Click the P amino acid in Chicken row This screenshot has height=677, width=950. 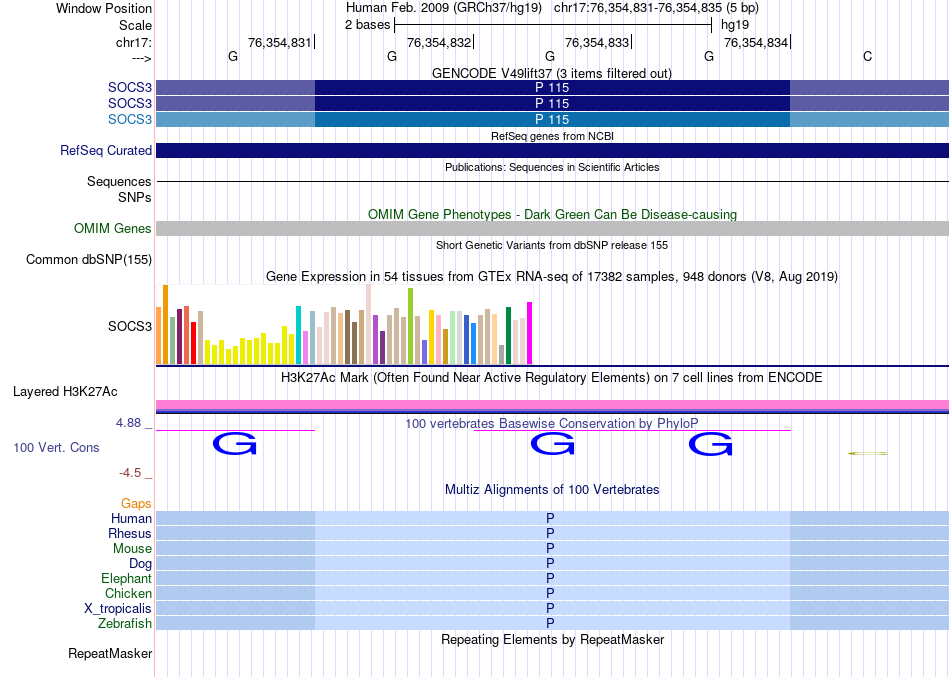(550, 593)
